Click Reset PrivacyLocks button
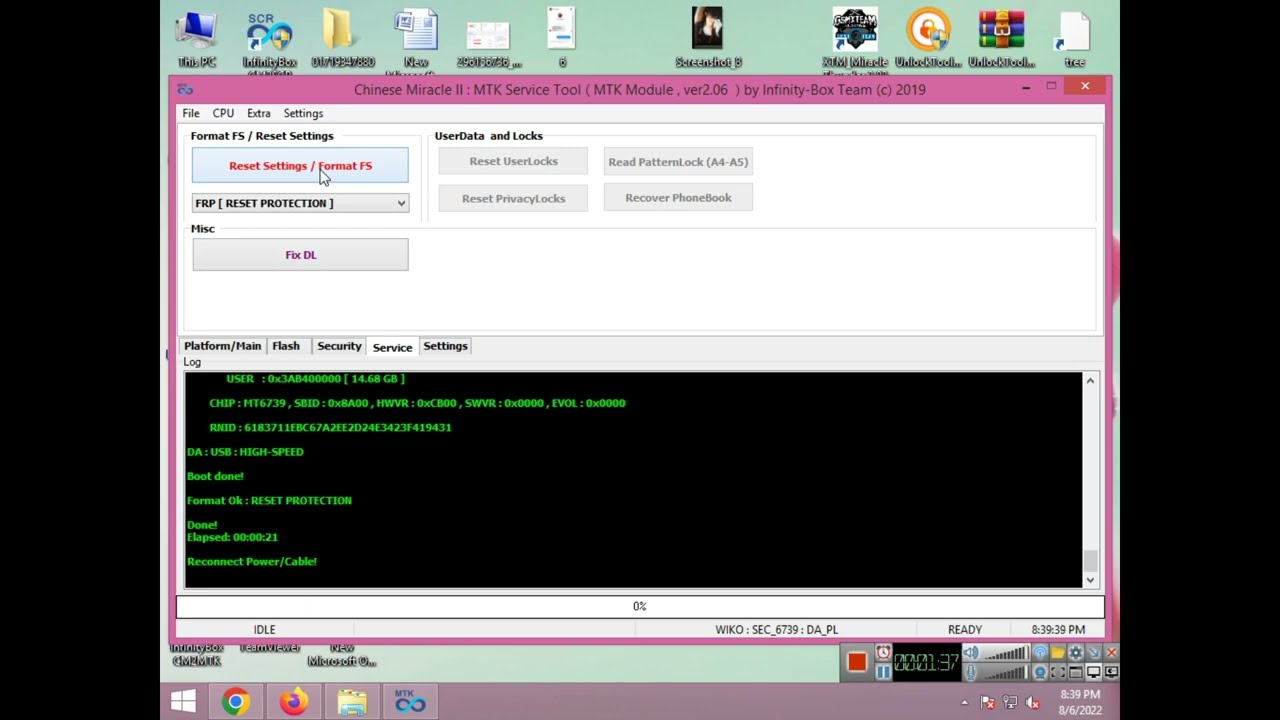 coord(513,198)
